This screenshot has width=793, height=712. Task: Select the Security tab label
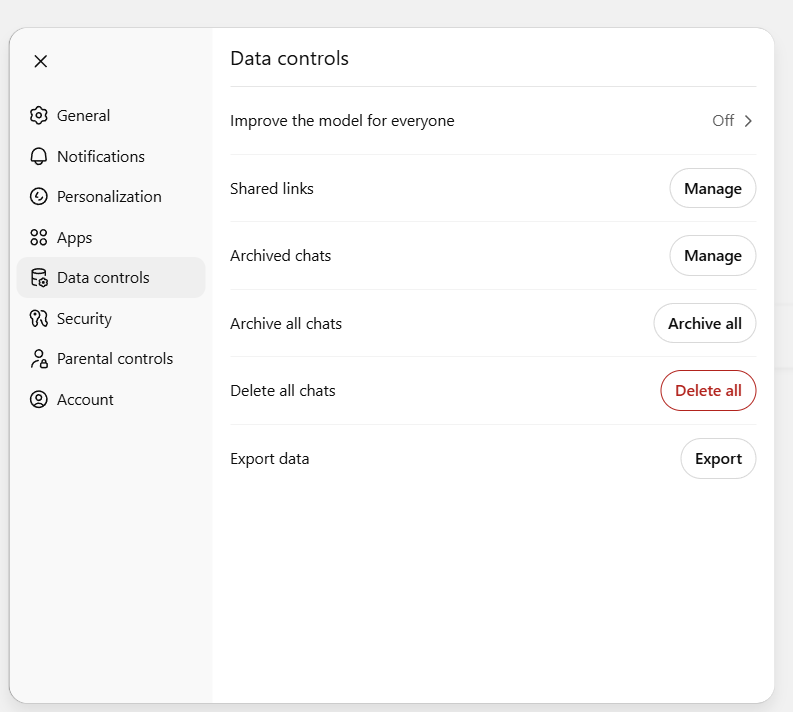point(84,319)
